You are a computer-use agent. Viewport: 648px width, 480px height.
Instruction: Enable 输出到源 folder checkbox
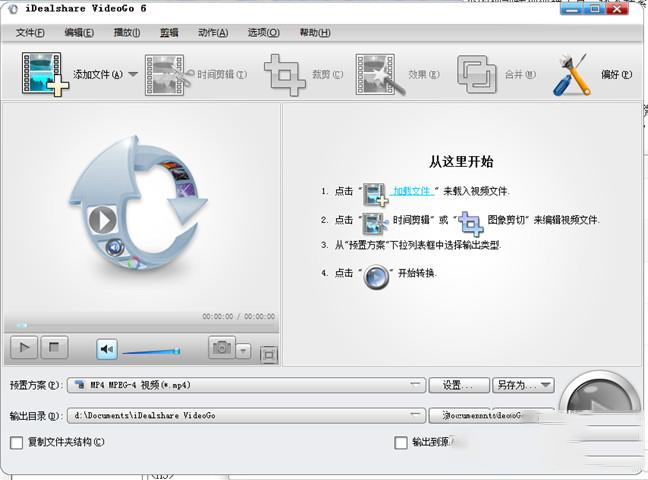click(x=401, y=443)
